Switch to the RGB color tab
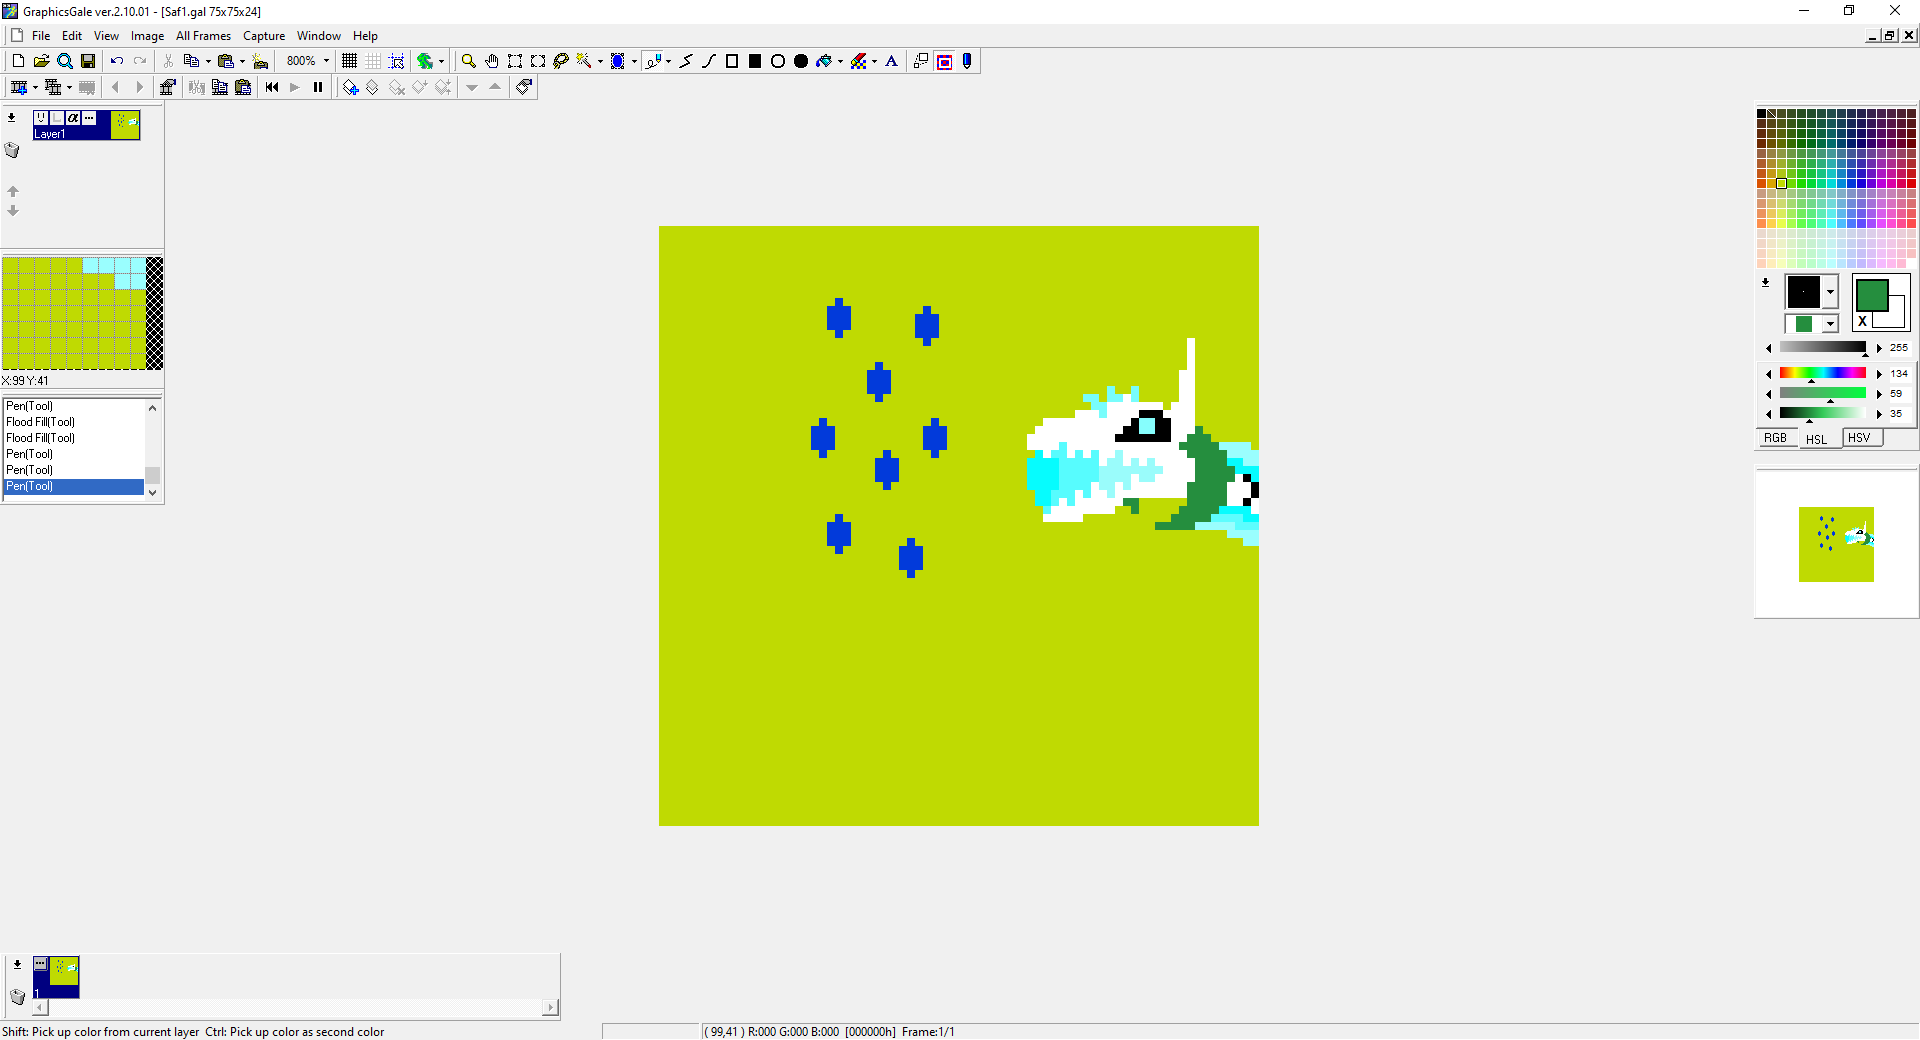The image size is (1920, 1040). coord(1775,438)
